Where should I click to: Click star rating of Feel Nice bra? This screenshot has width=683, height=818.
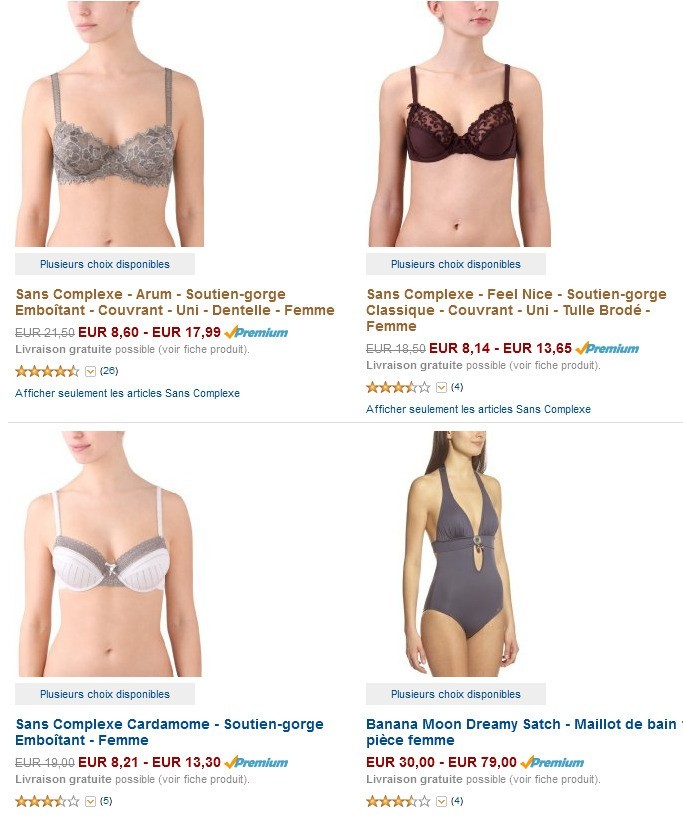point(398,388)
